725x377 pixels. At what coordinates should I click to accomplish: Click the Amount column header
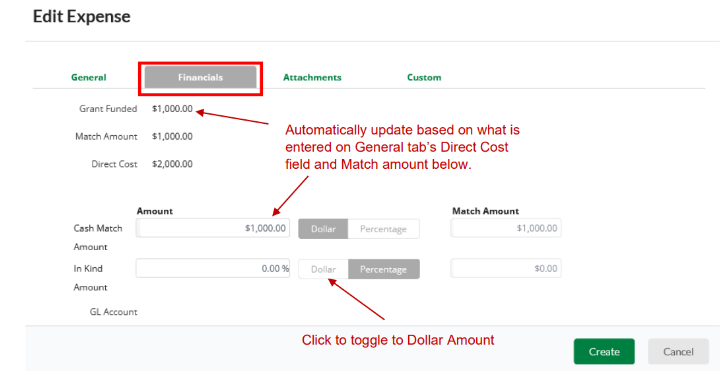point(154,211)
